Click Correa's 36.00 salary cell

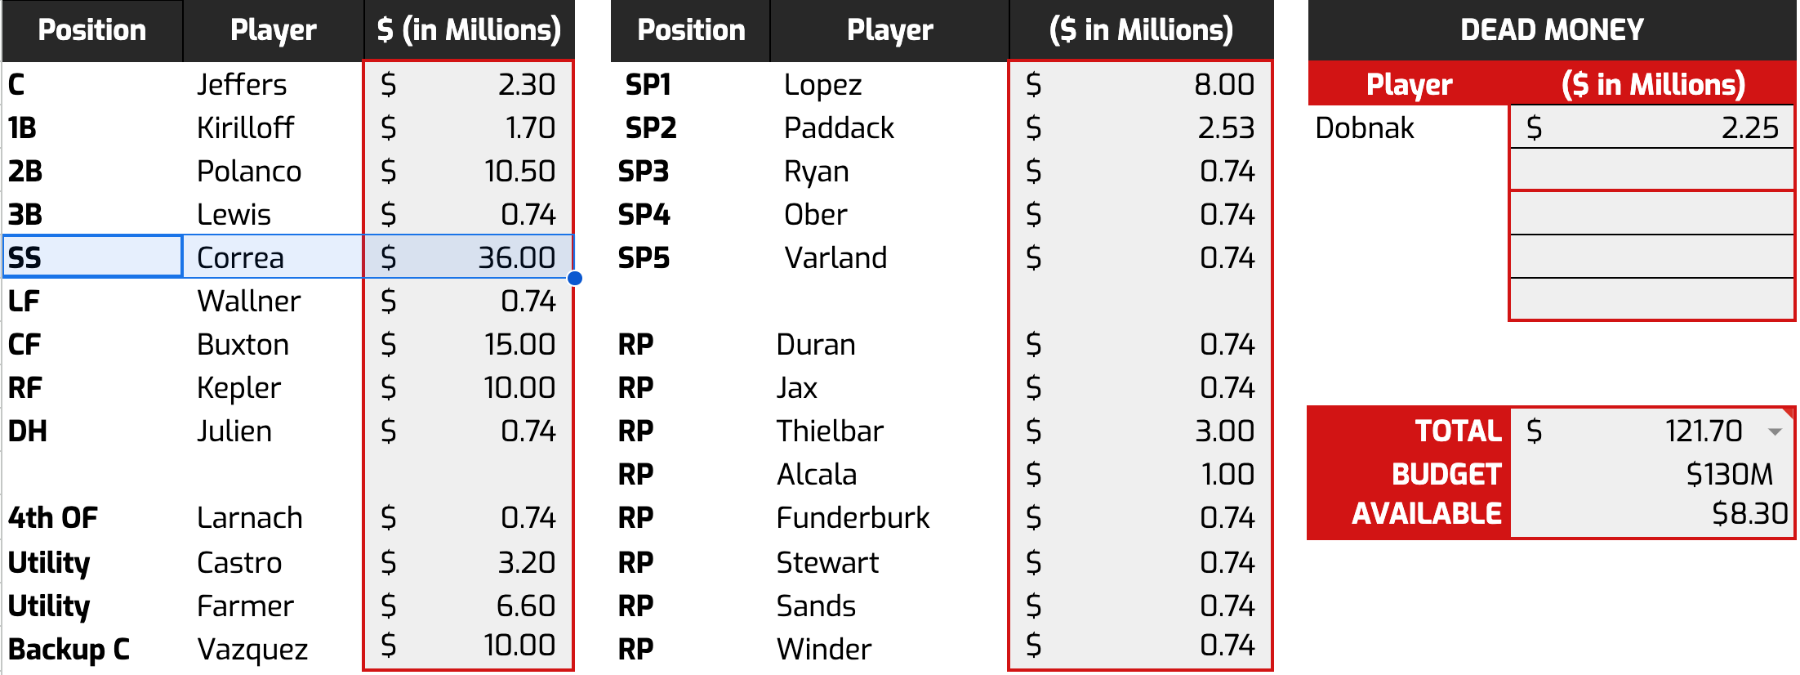[x=468, y=258]
